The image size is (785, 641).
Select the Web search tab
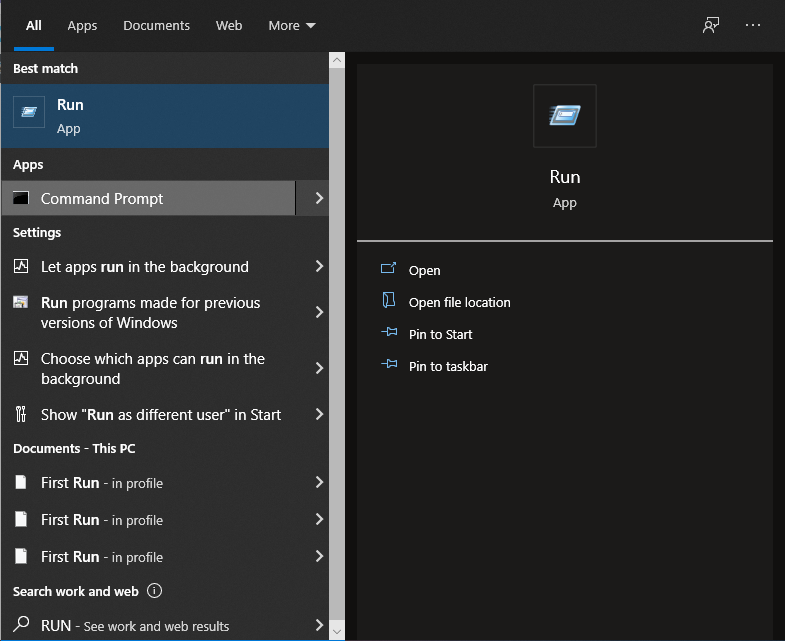[229, 26]
